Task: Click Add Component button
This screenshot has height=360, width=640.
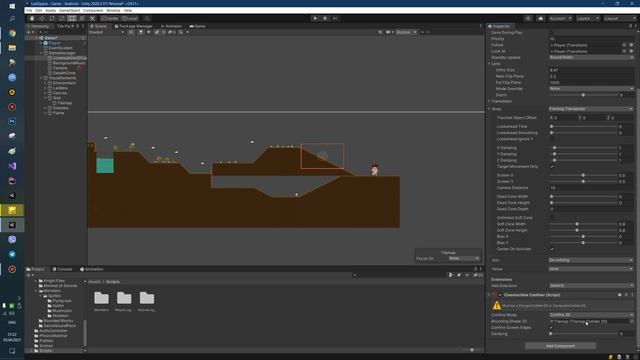Action: click(560, 346)
